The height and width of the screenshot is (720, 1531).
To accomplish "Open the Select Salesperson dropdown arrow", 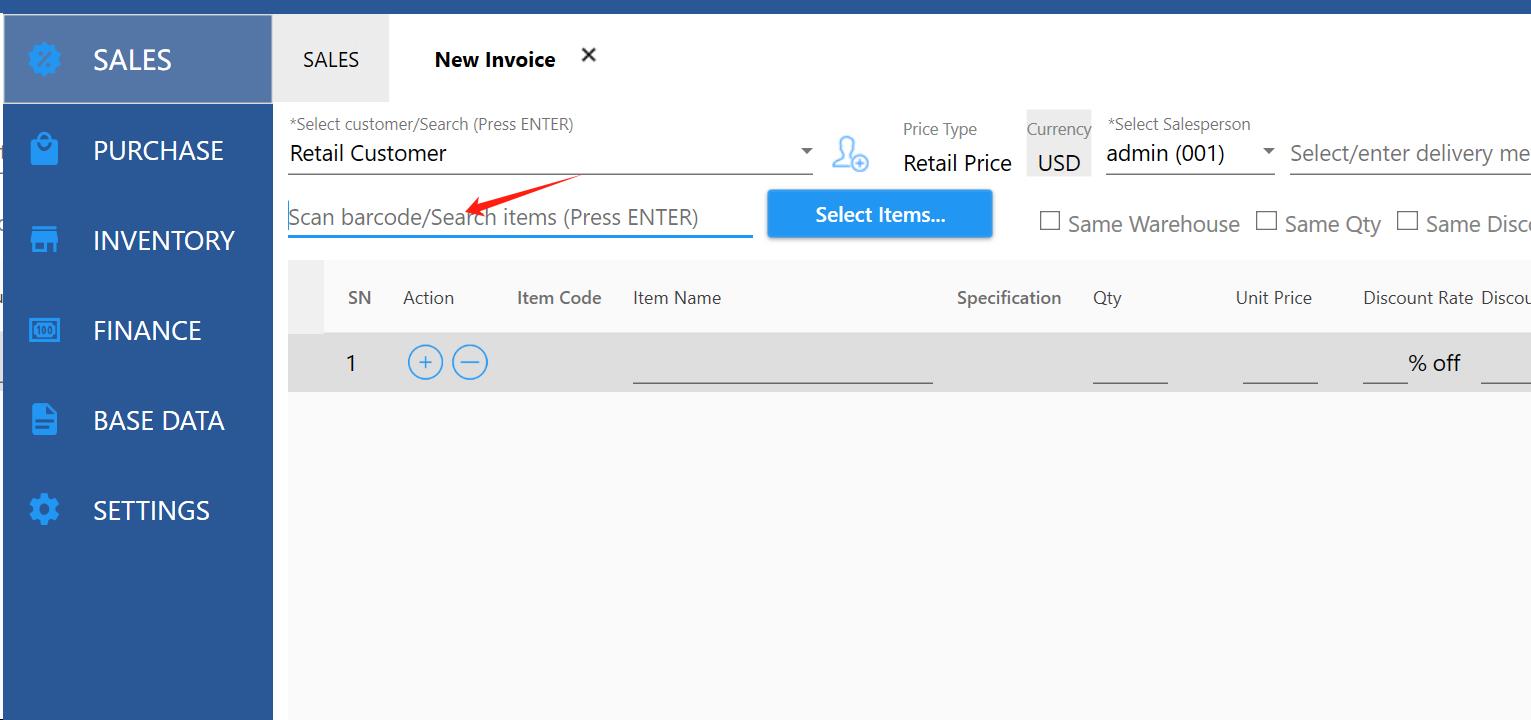I will pyautogui.click(x=1268, y=152).
